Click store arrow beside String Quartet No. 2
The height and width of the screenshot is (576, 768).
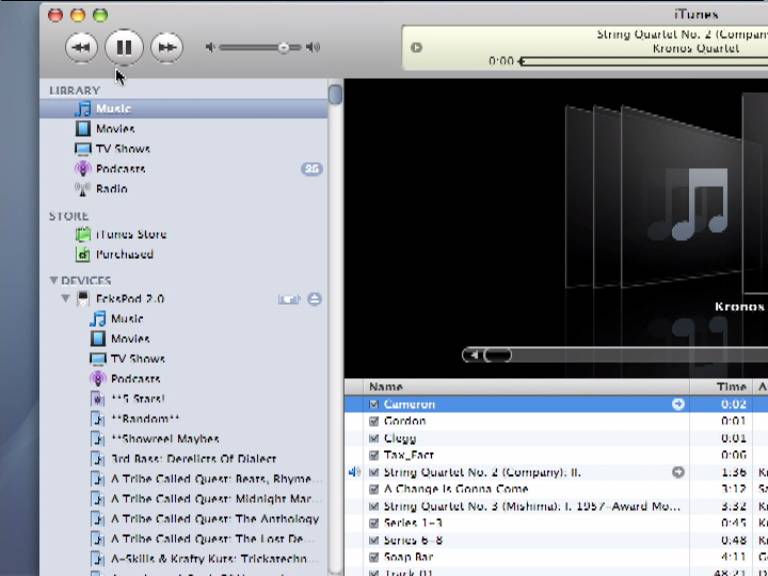678,472
